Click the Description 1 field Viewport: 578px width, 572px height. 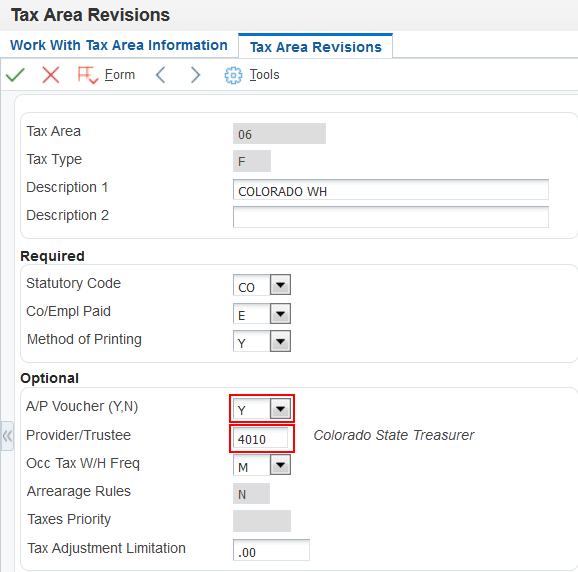[391, 190]
